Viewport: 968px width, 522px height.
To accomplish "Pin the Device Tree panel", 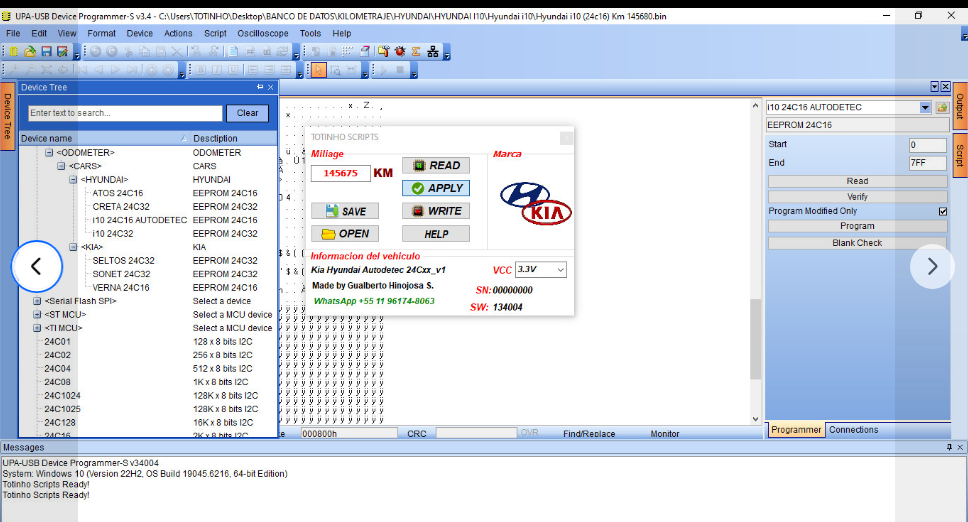I will coord(258,88).
